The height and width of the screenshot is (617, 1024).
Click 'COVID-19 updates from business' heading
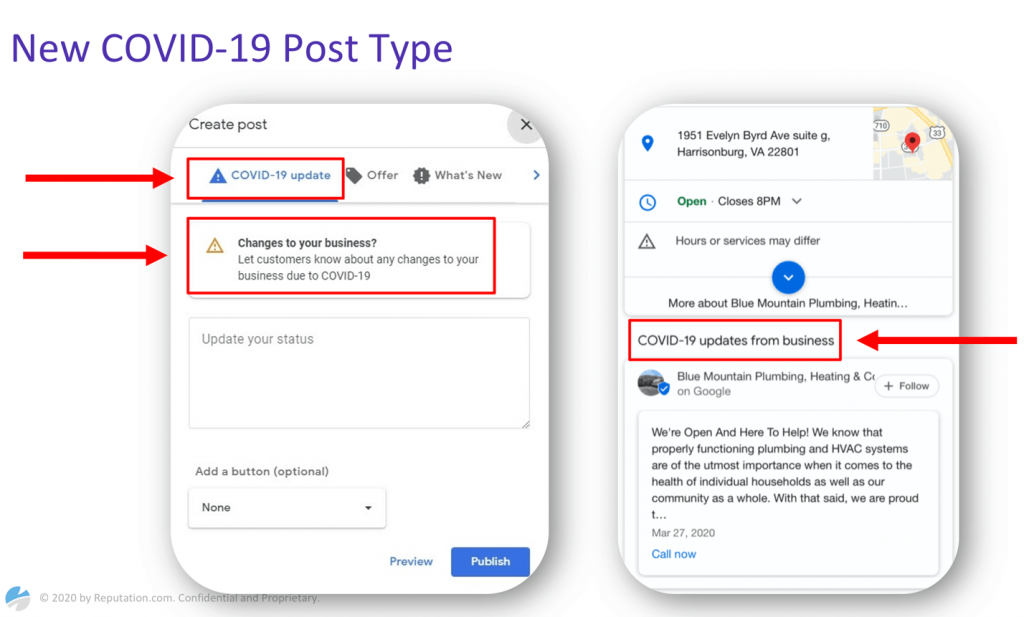click(x=735, y=341)
